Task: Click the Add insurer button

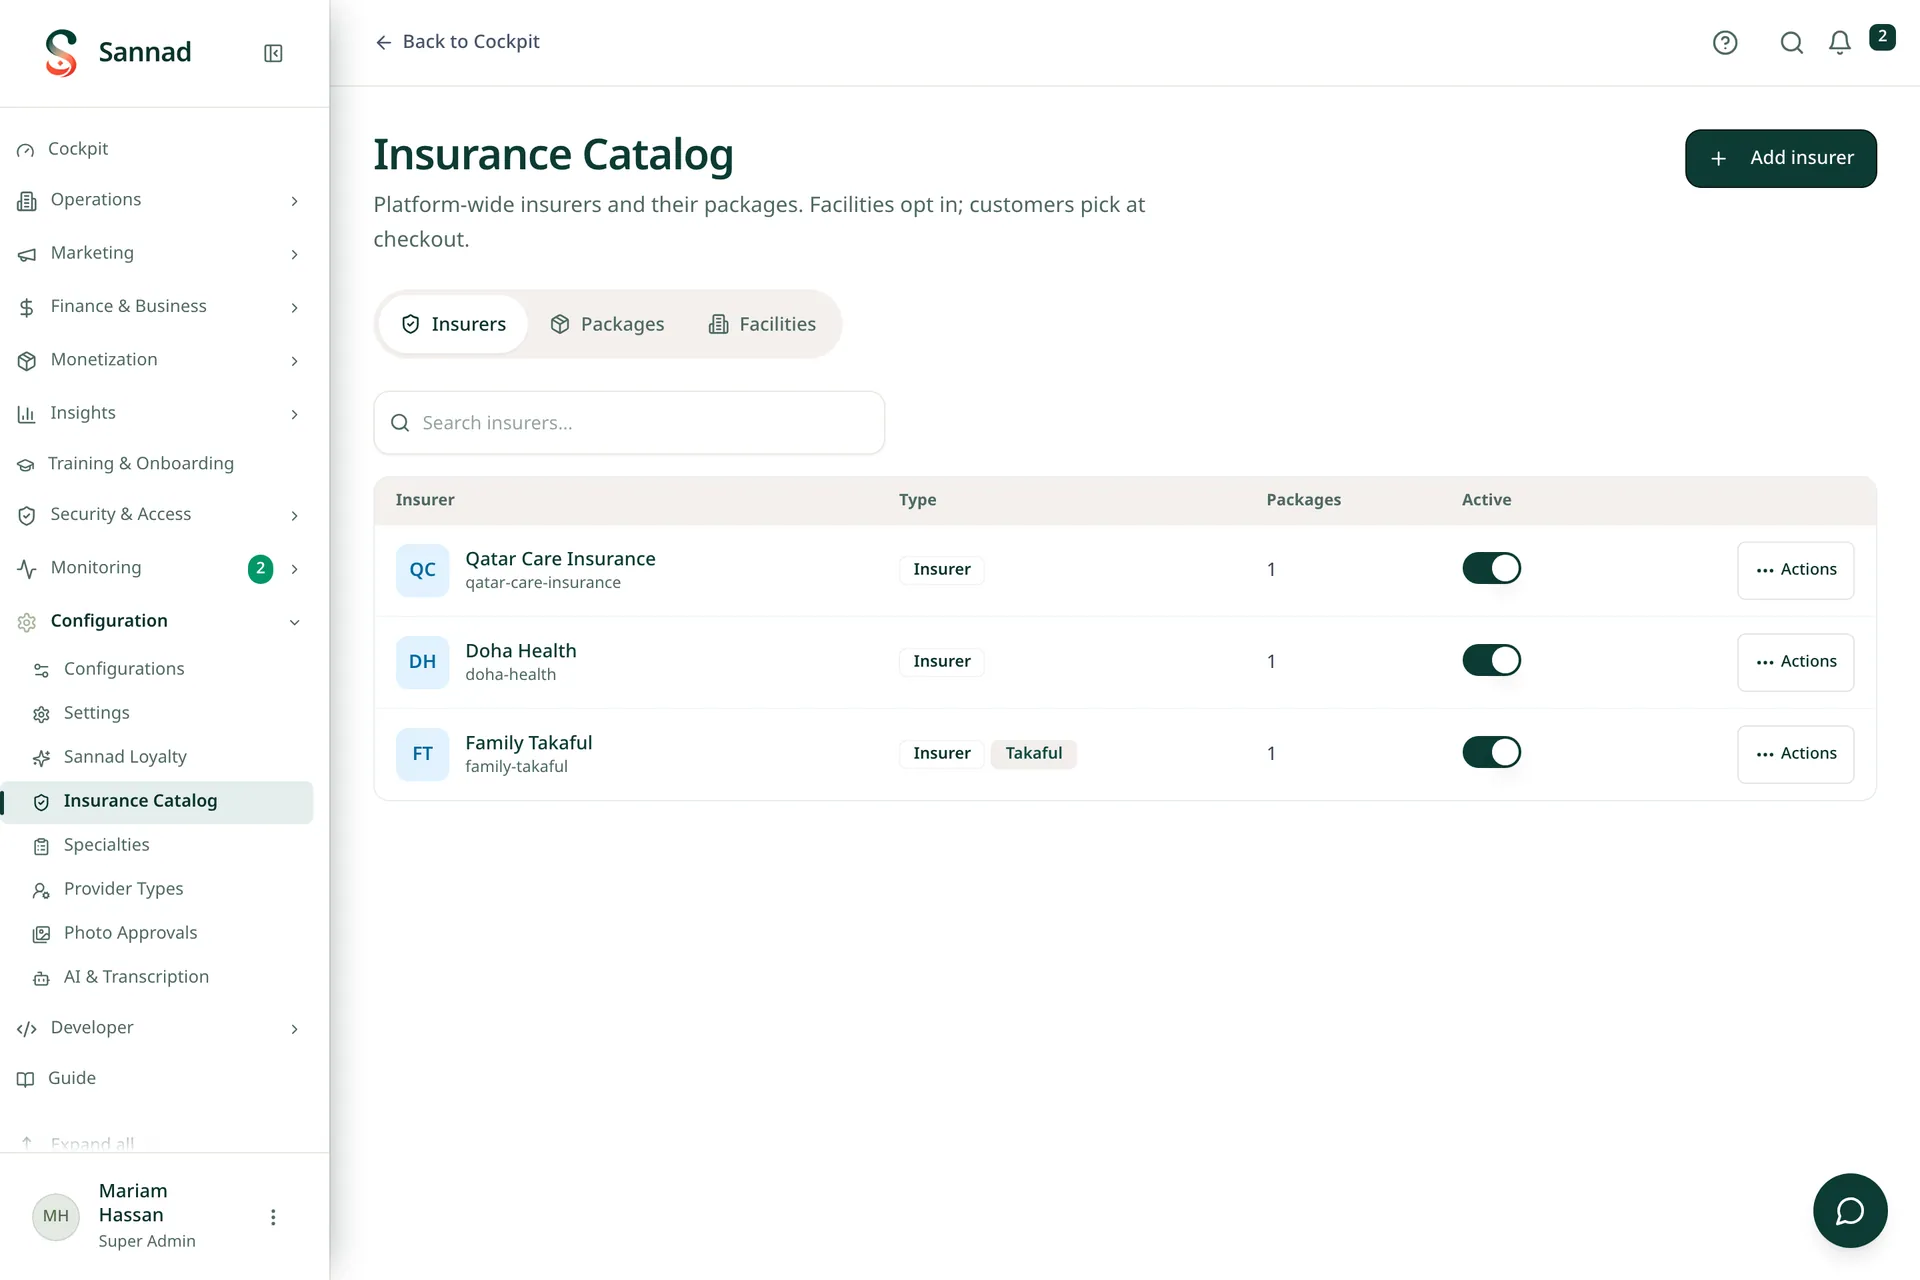Action: click(x=1780, y=158)
